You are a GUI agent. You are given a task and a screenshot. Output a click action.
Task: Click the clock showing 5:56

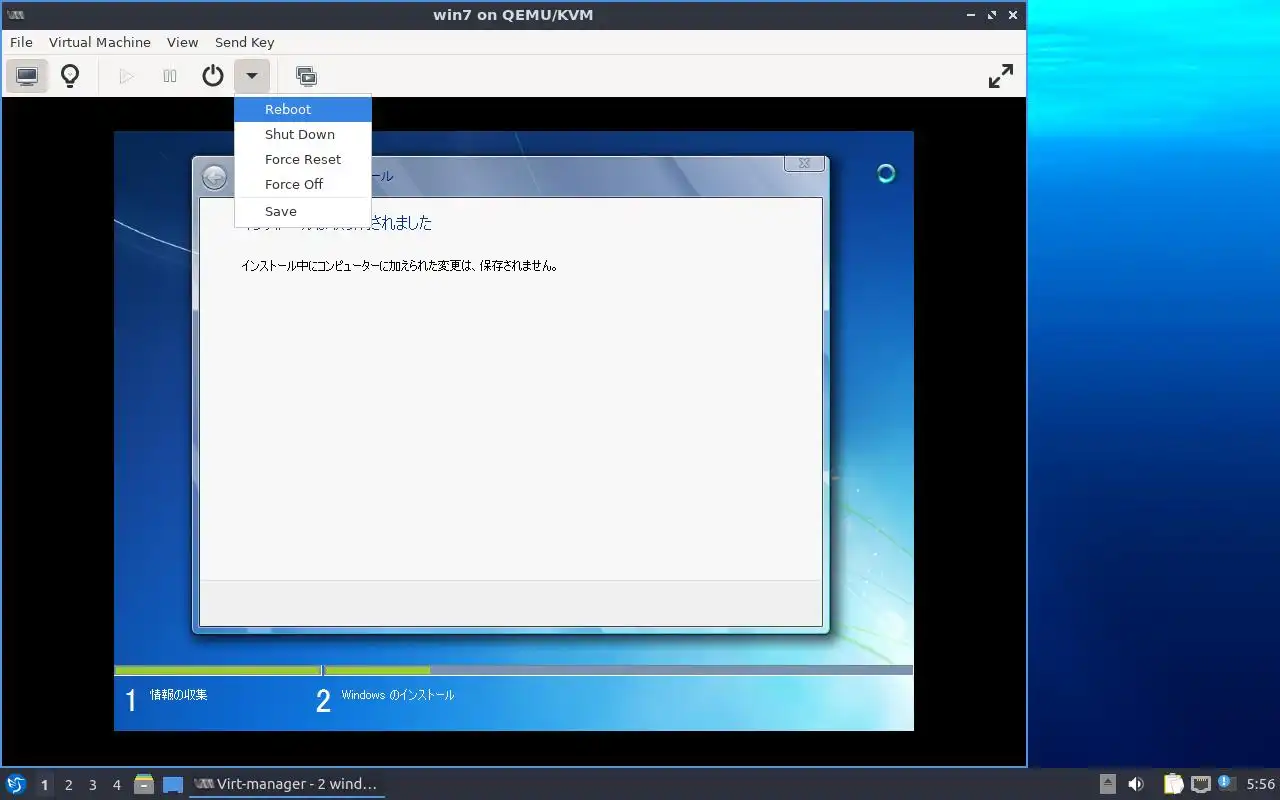(x=1260, y=784)
